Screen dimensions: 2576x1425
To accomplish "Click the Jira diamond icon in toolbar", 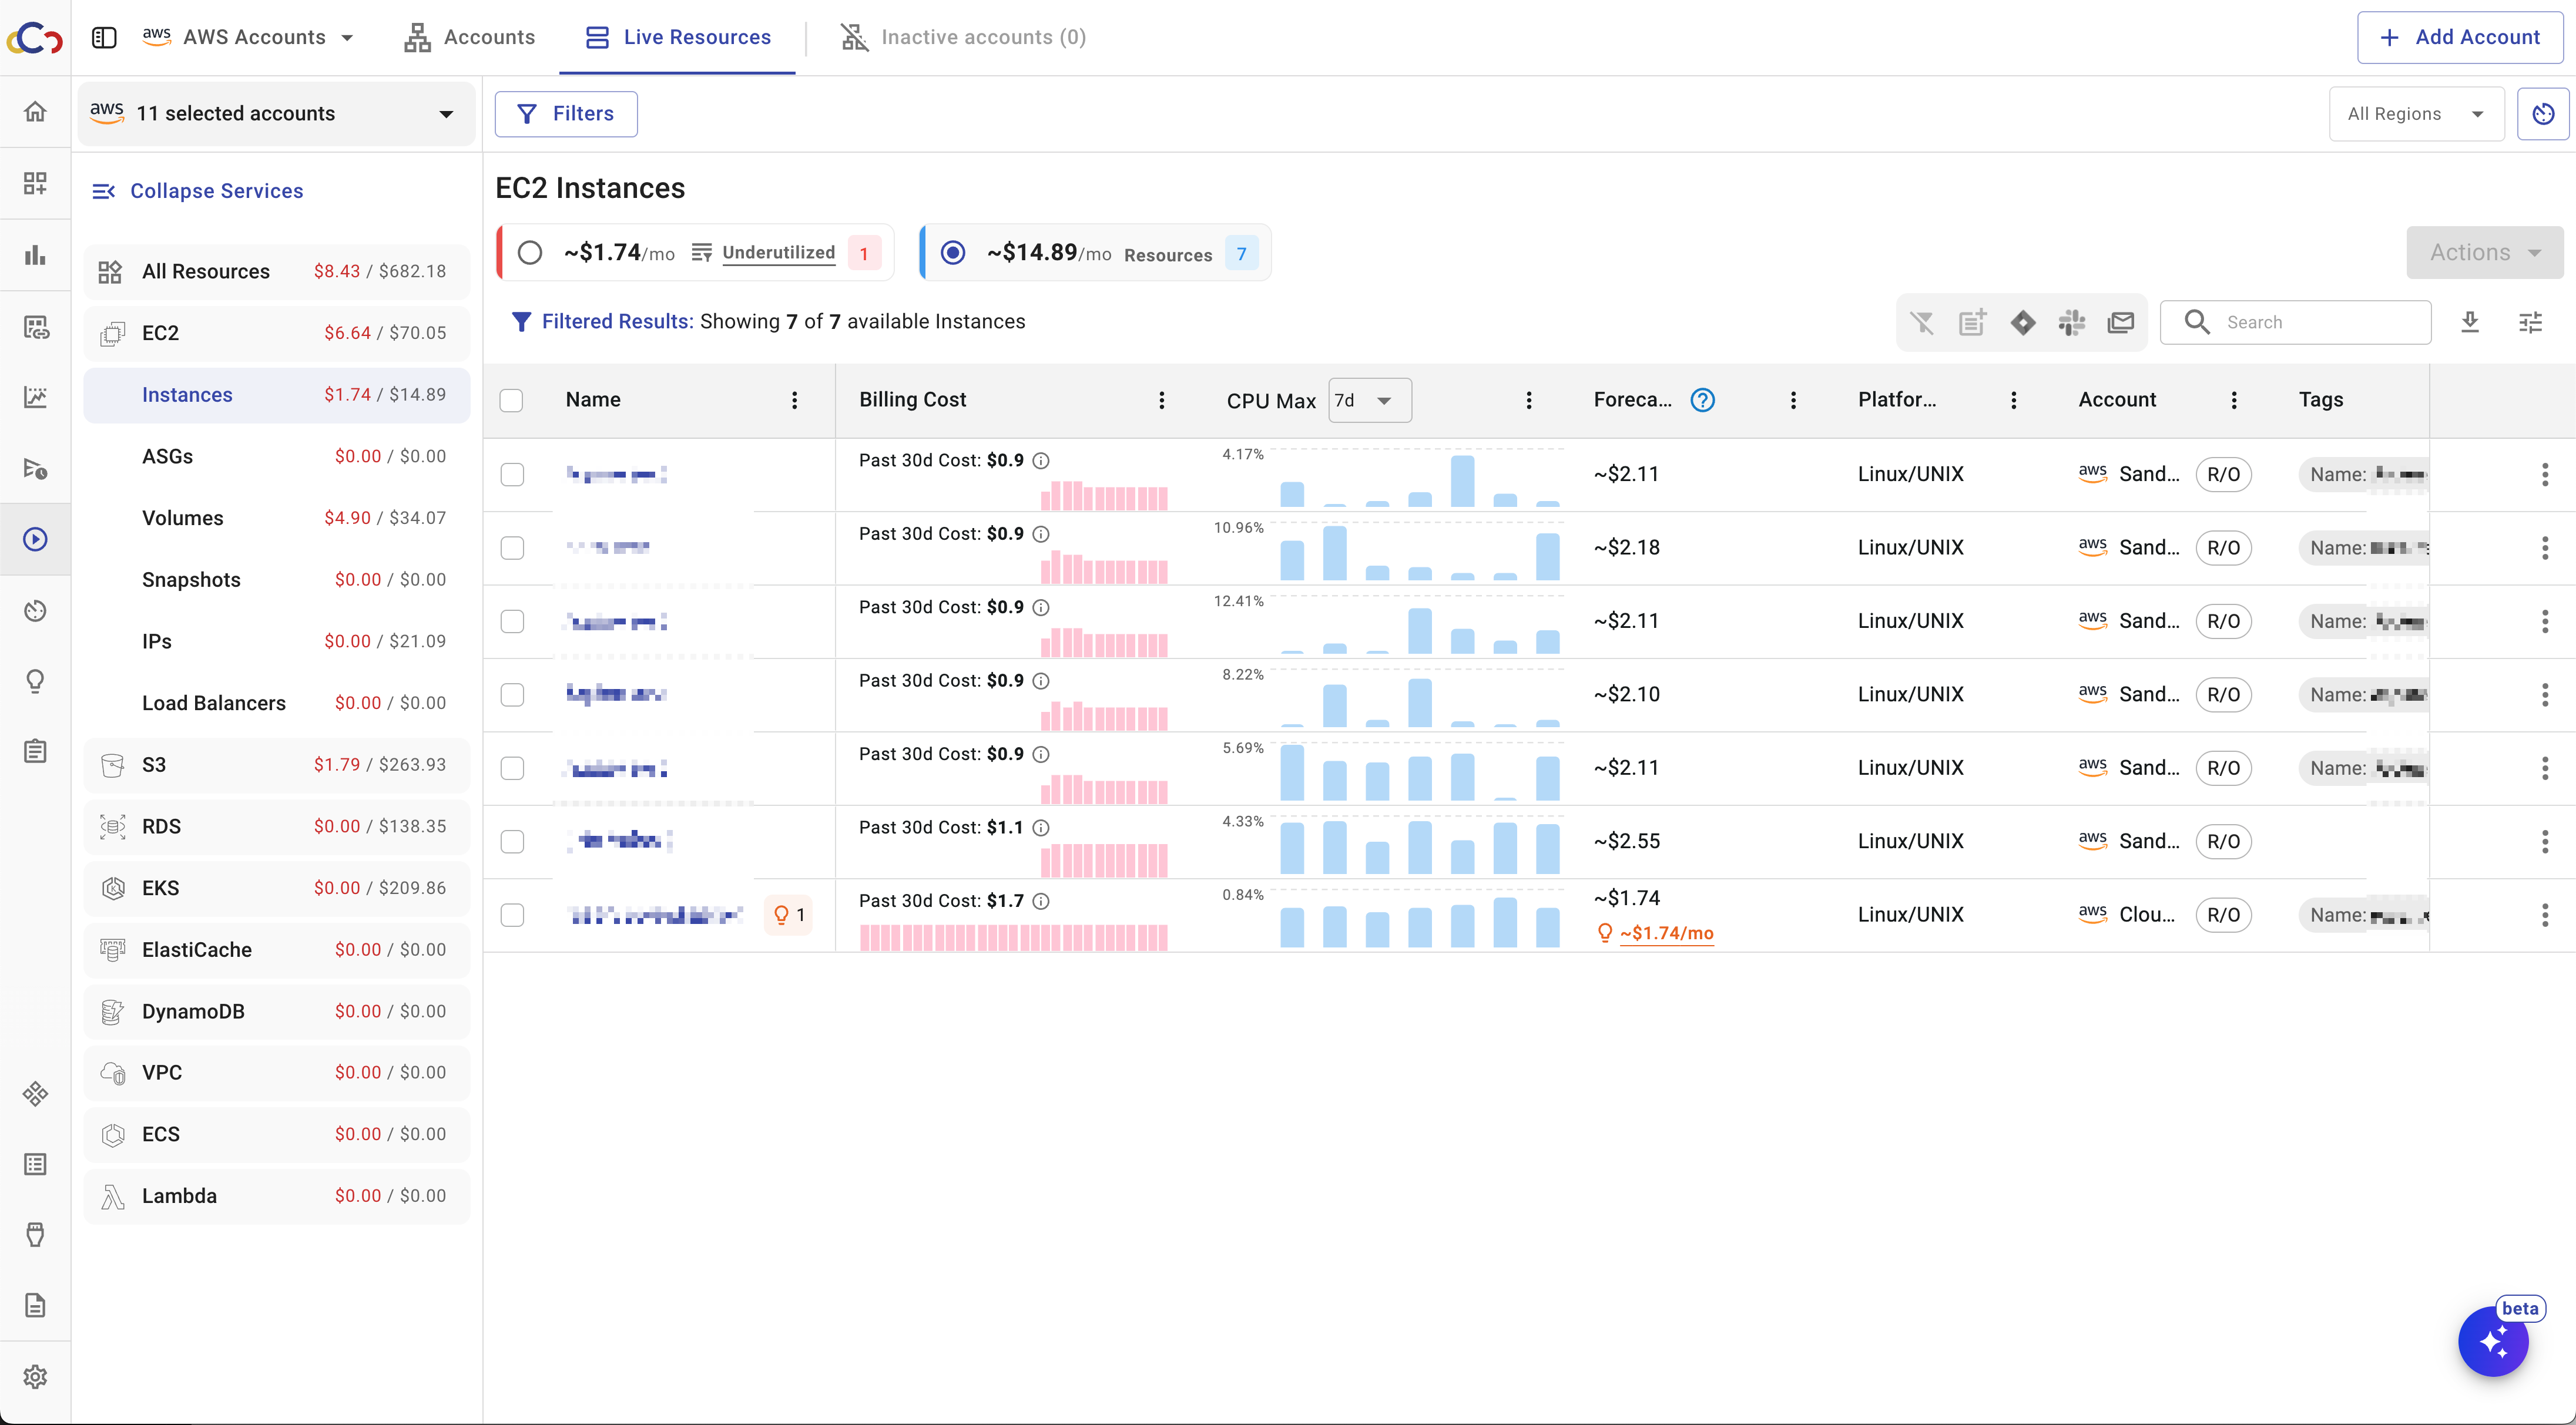I will [x=2022, y=322].
